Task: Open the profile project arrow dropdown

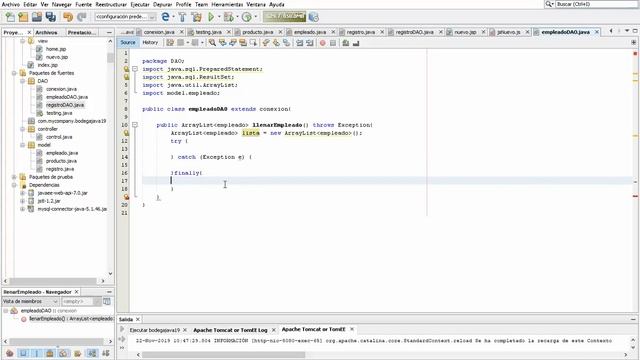Action: [x=256, y=17]
